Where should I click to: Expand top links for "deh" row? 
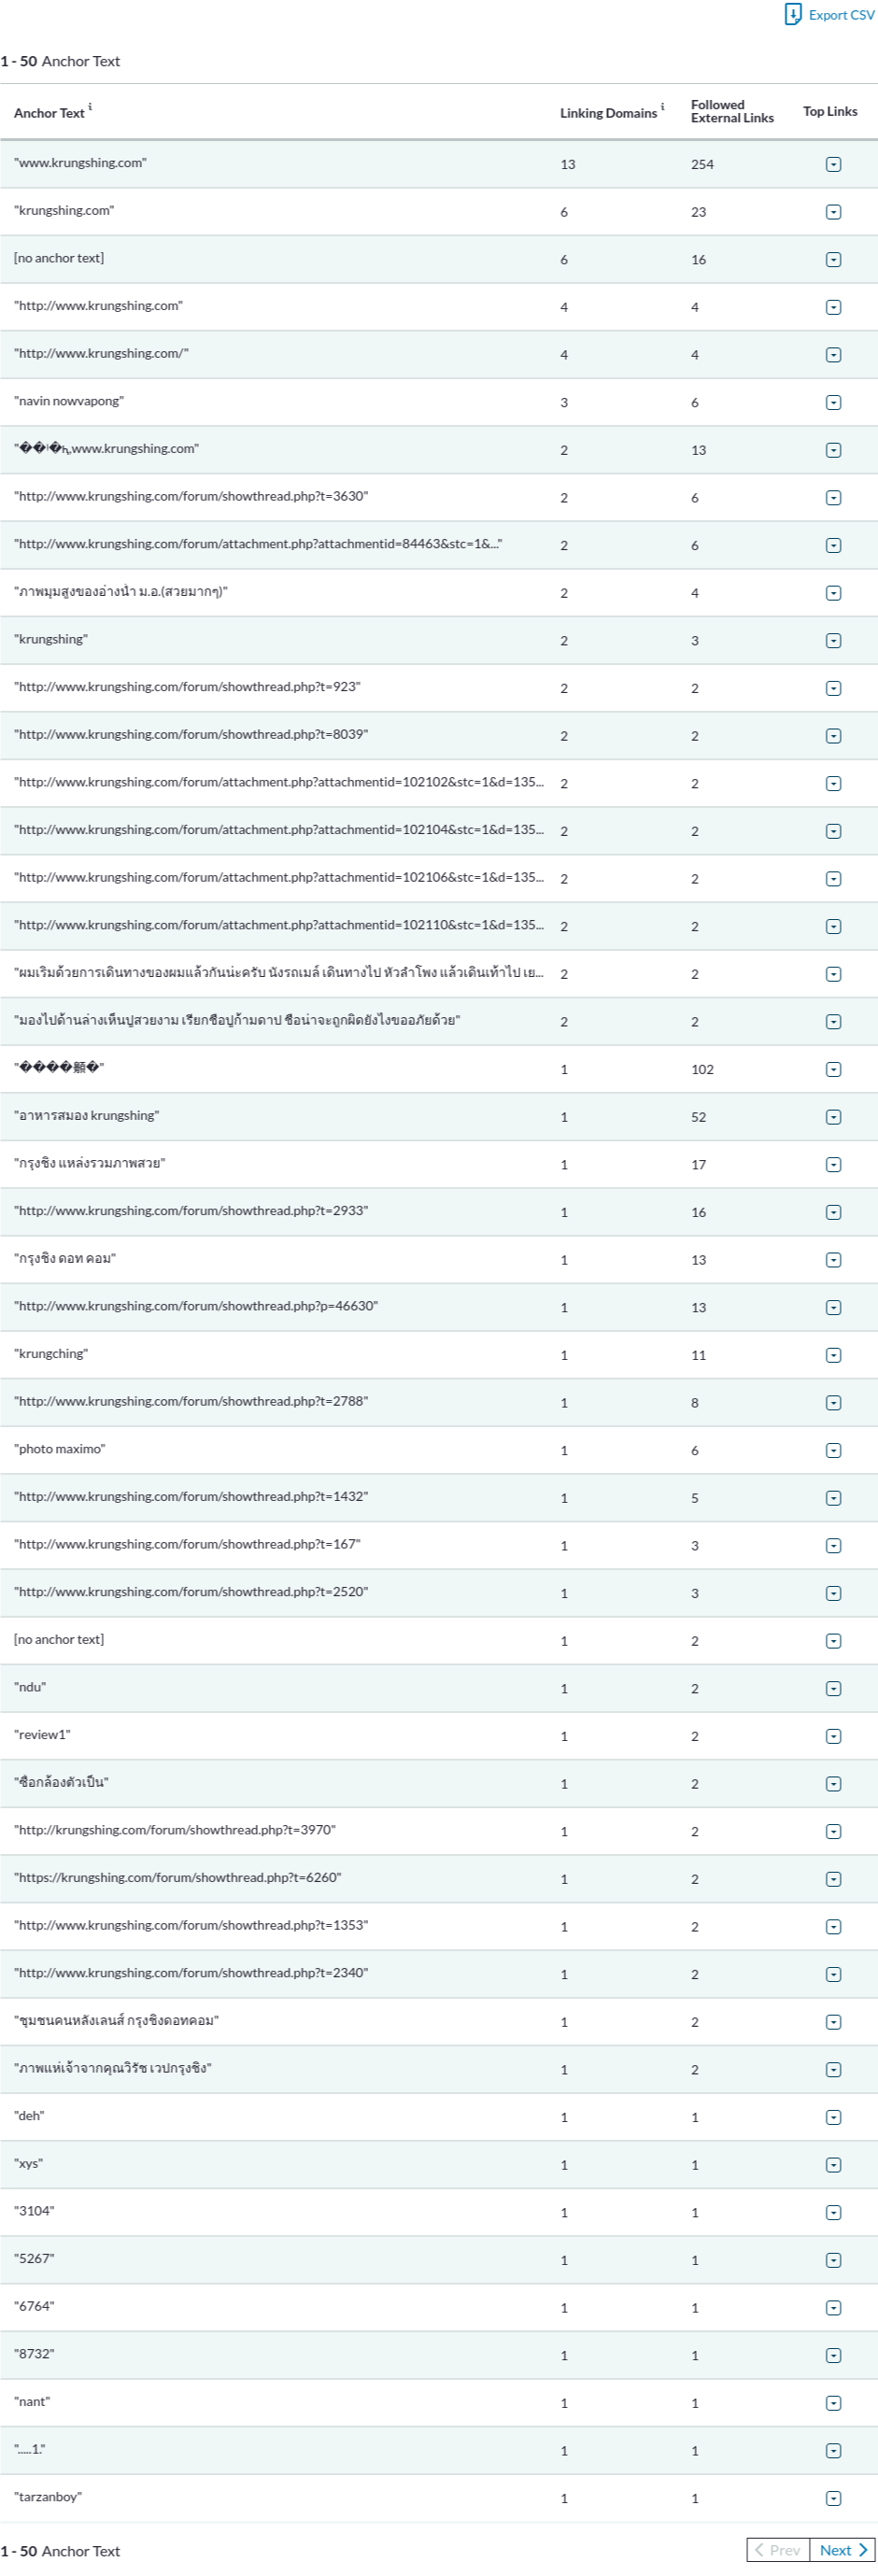click(x=833, y=2117)
